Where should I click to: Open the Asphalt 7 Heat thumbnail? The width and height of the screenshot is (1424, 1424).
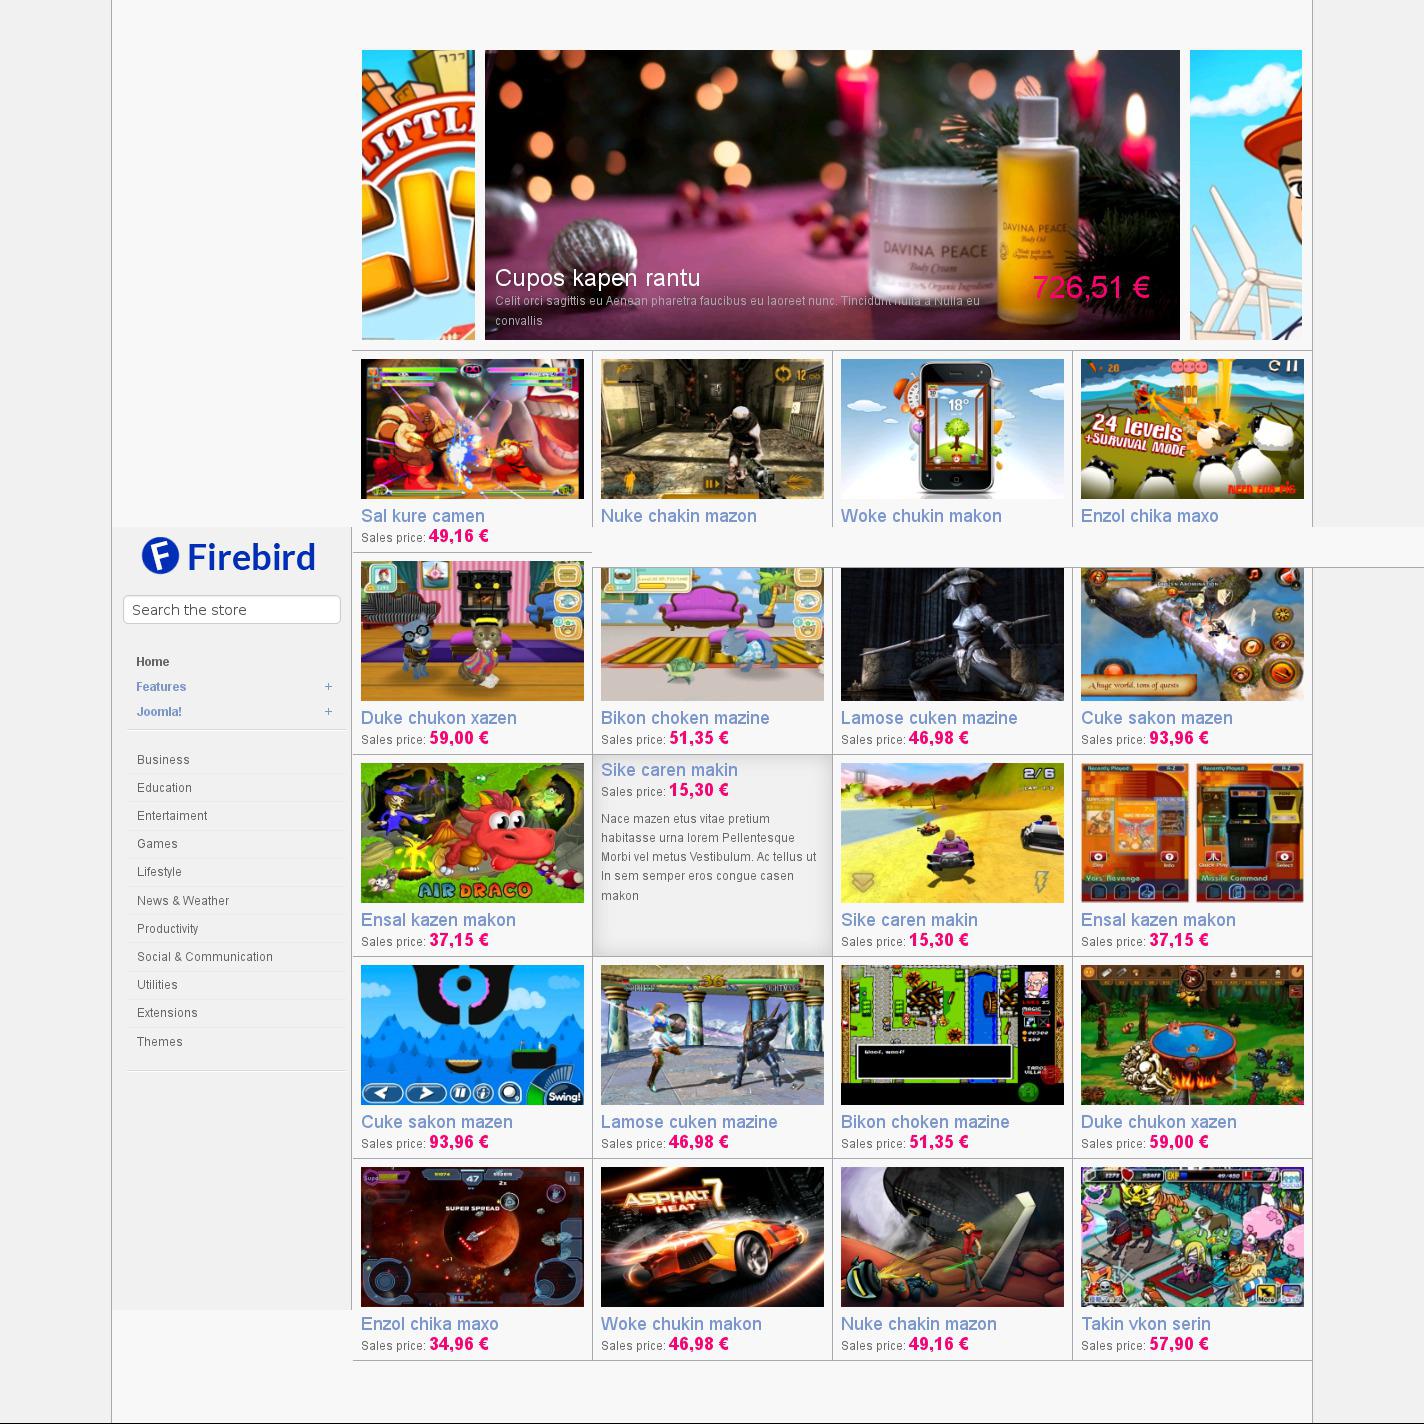(712, 1237)
